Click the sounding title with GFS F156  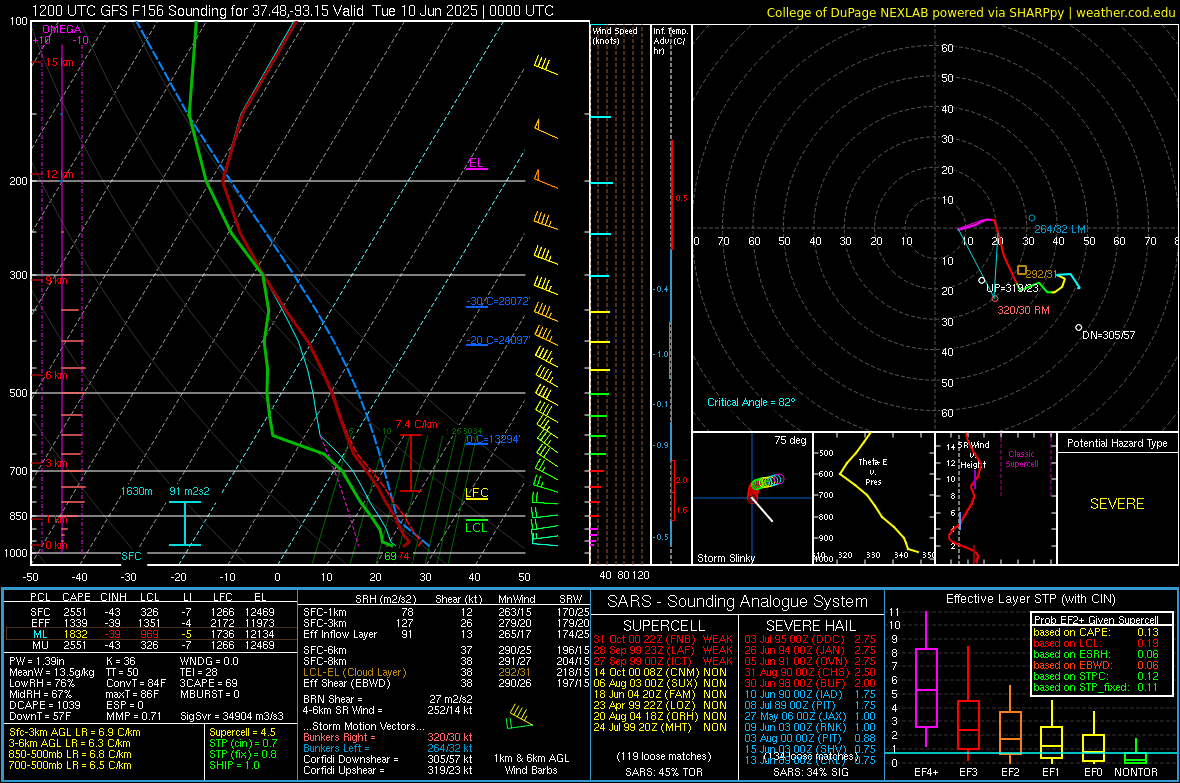293,11
